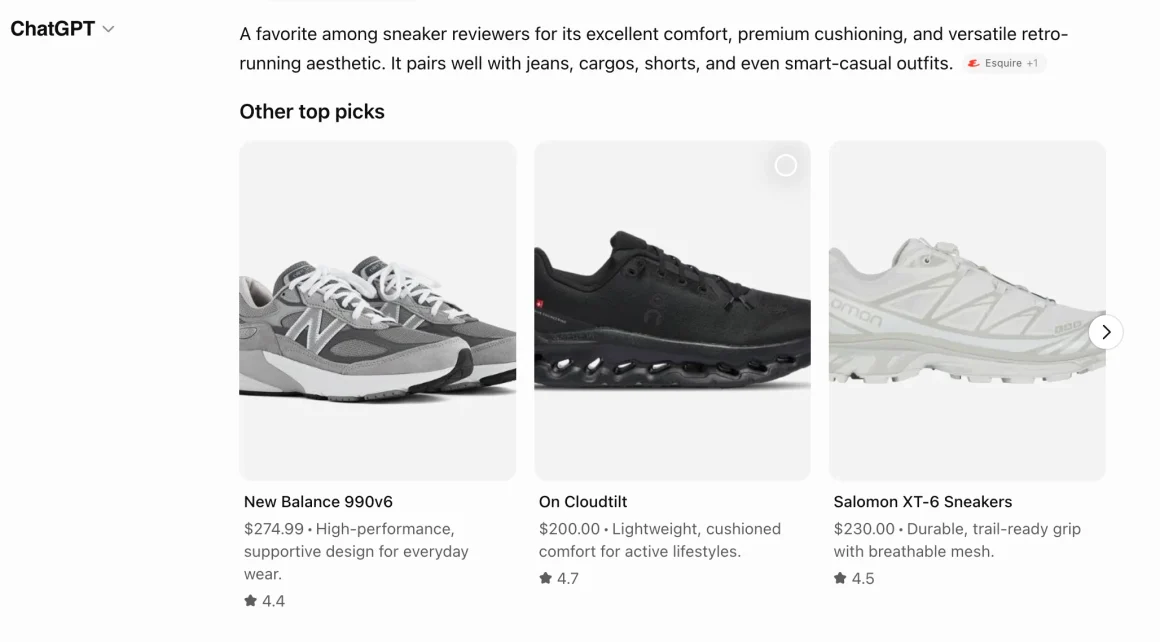Click the $200.00 On Cloudtilt price description

(x=660, y=540)
